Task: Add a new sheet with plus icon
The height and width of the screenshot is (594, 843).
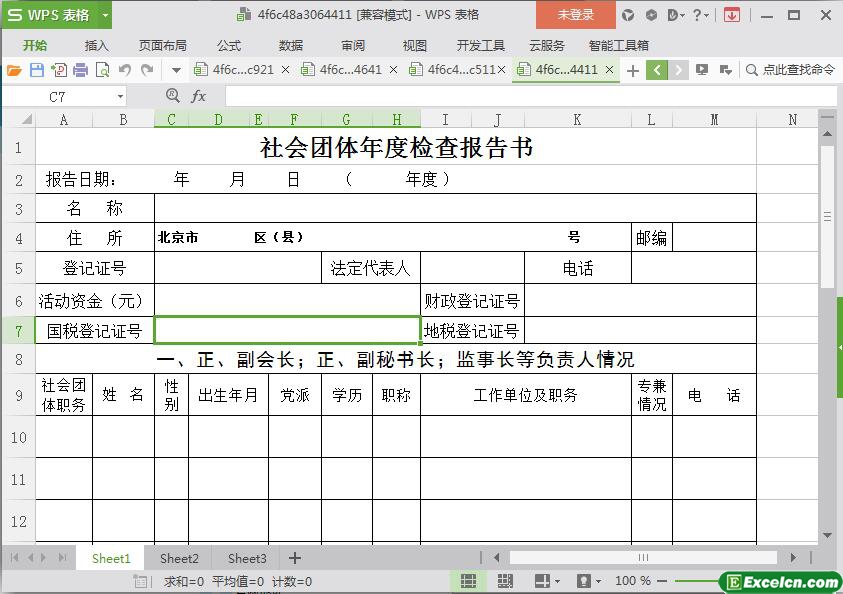Action: (x=294, y=558)
